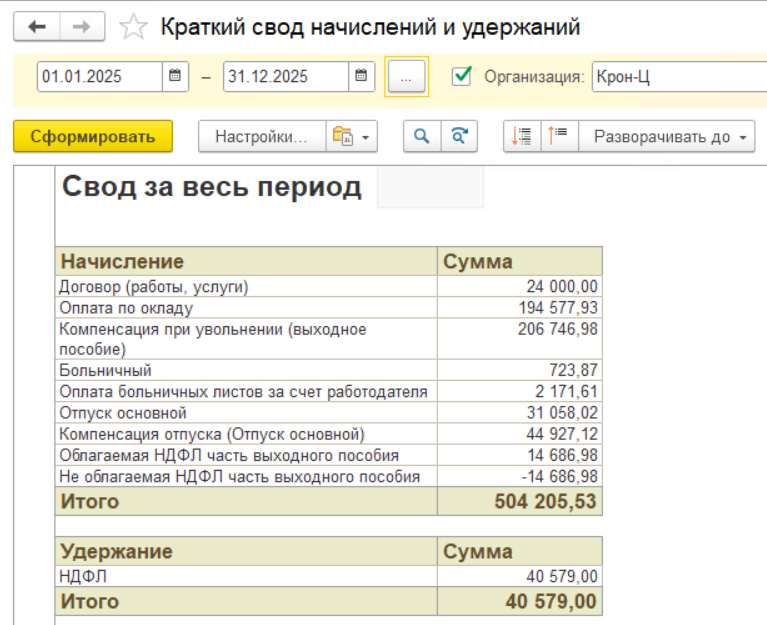Open the Настройки... settings button
The width and height of the screenshot is (767, 625).
[x=262, y=136]
